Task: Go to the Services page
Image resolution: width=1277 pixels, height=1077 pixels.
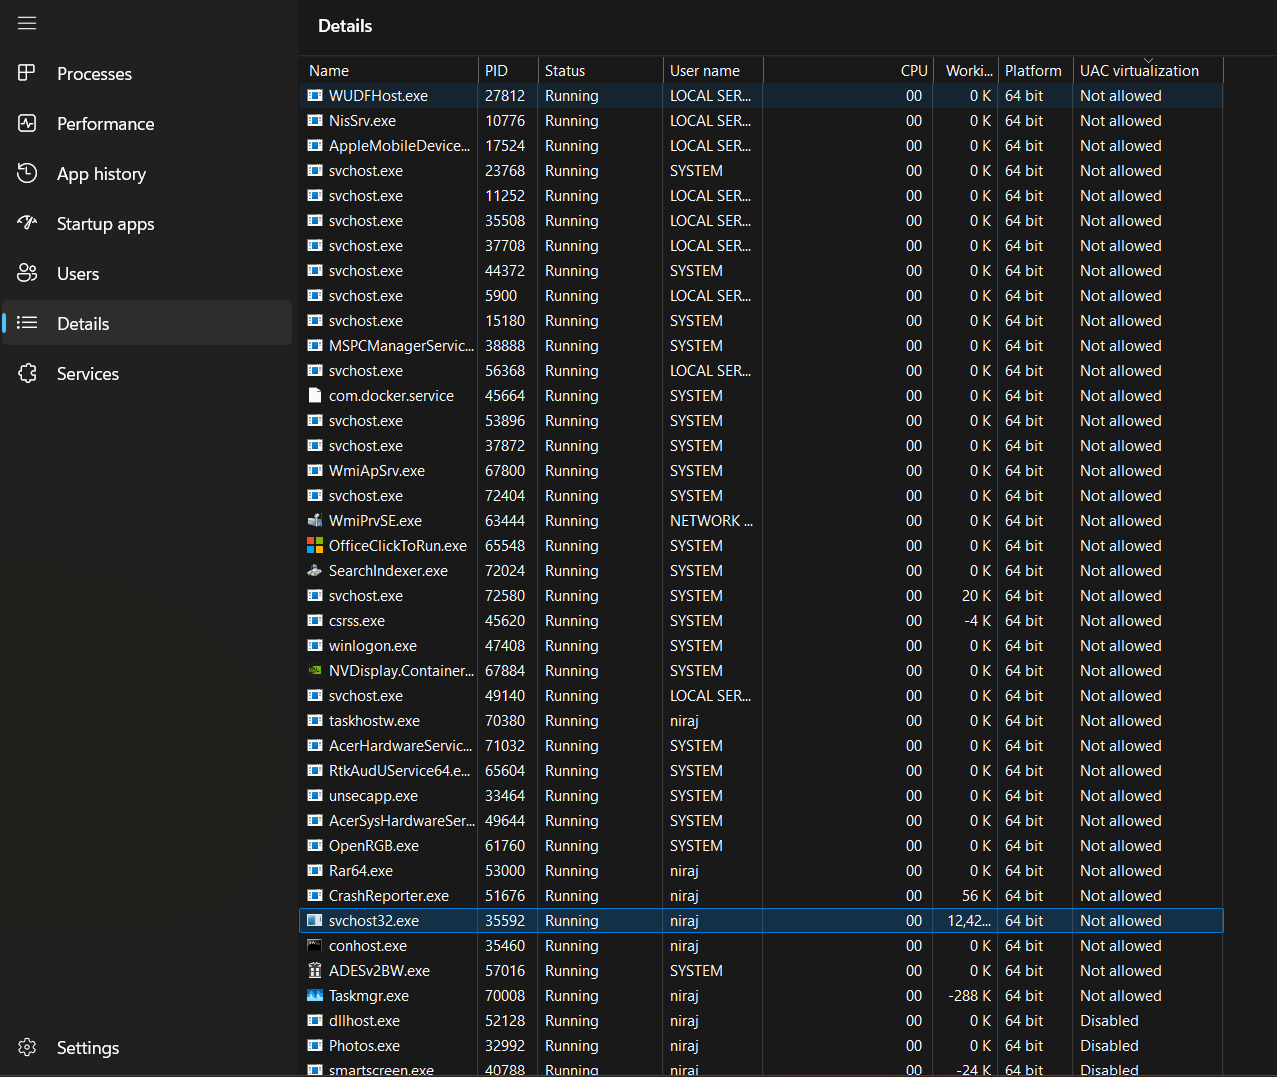Action: point(147,373)
